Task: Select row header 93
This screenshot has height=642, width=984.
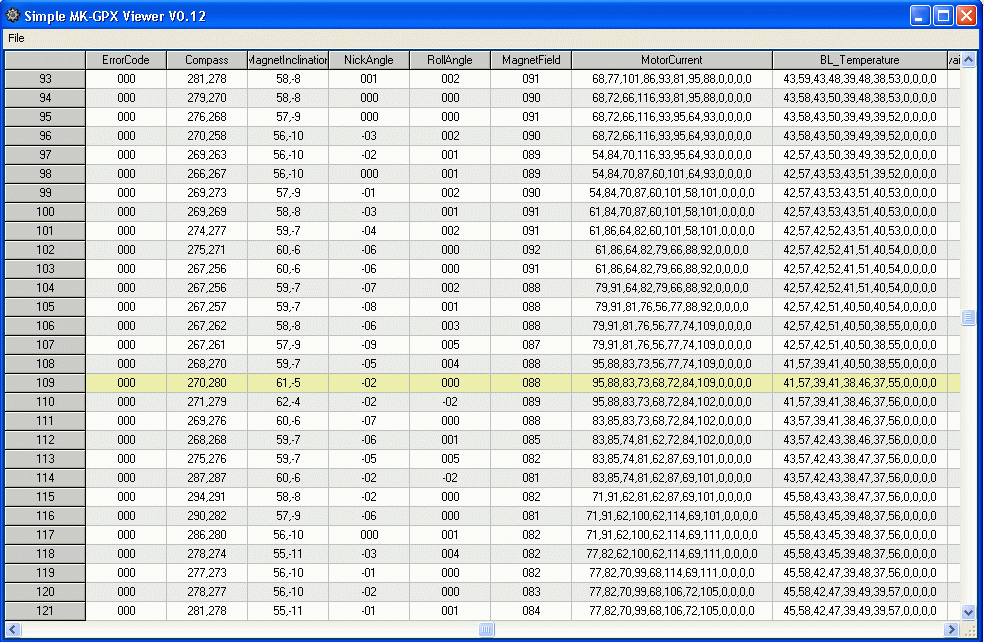Action: [x=45, y=79]
